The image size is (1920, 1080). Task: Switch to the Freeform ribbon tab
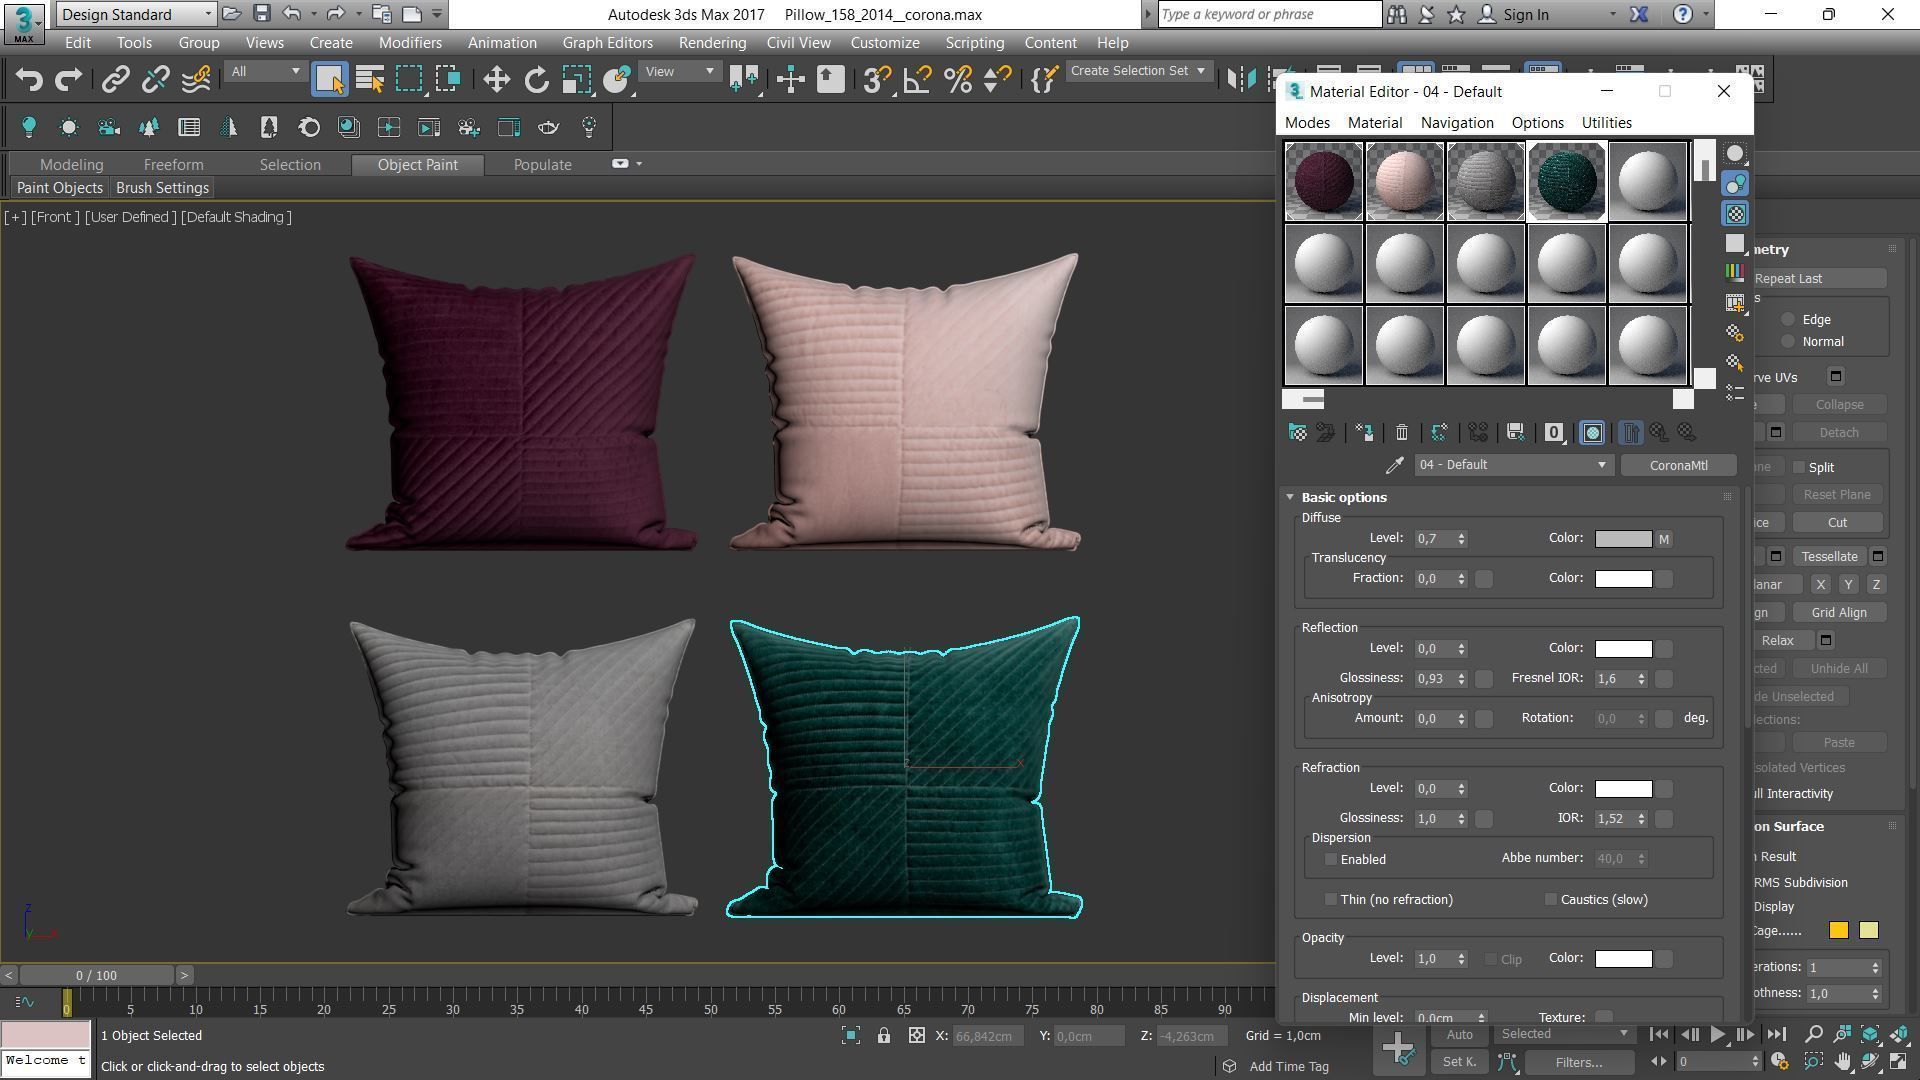(x=173, y=165)
